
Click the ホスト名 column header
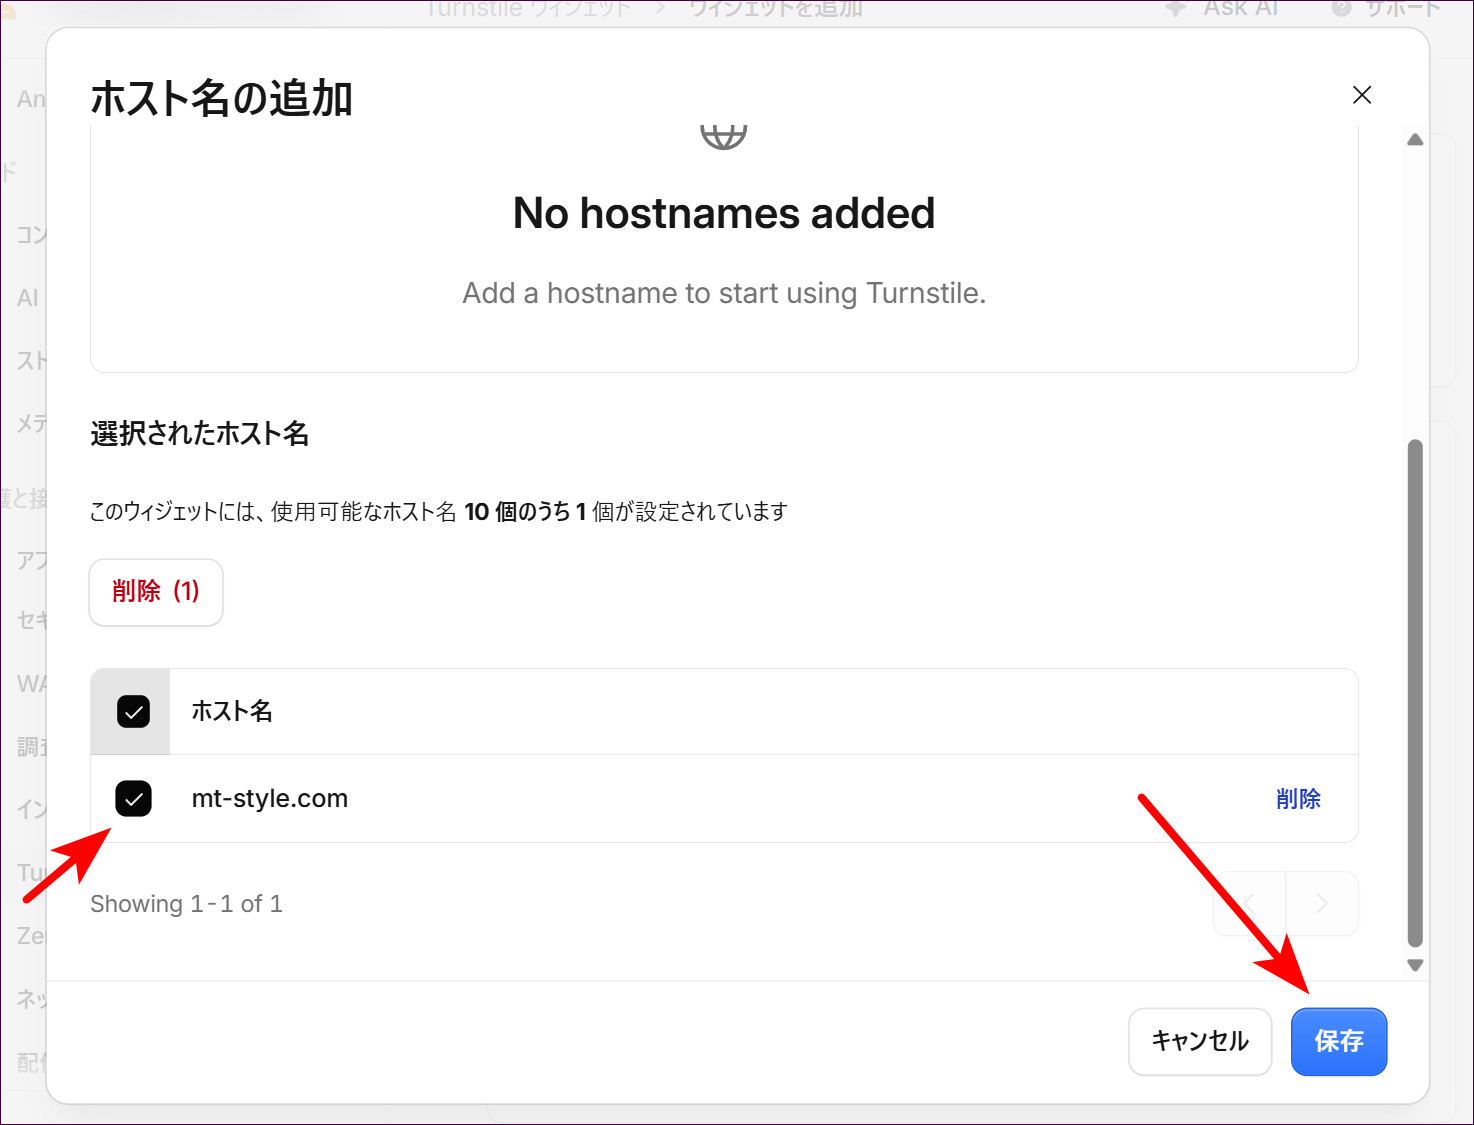click(x=232, y=711)
